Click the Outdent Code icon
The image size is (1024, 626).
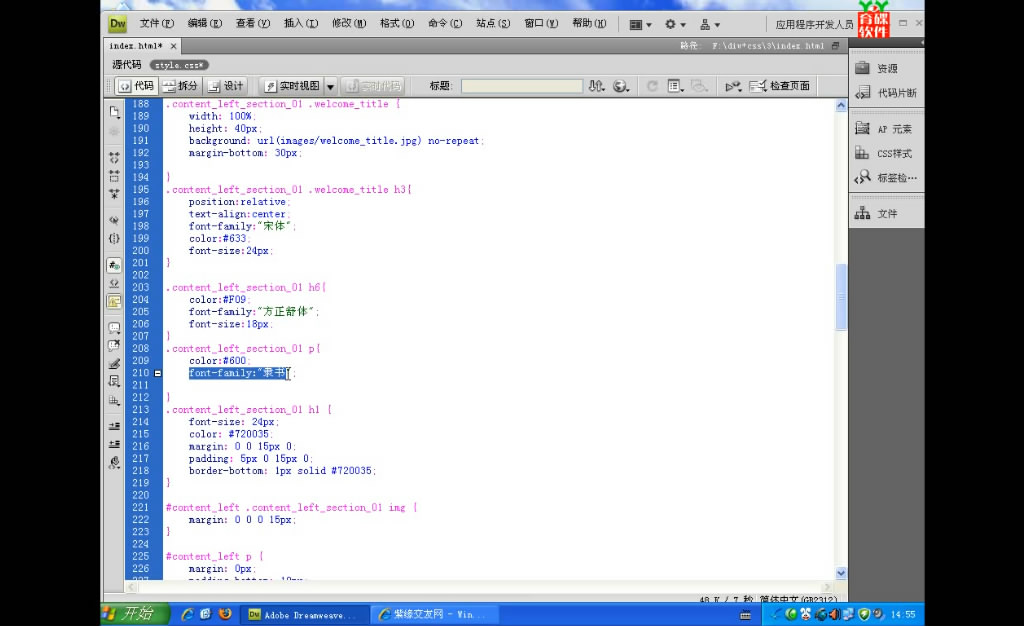coord(114,444)
